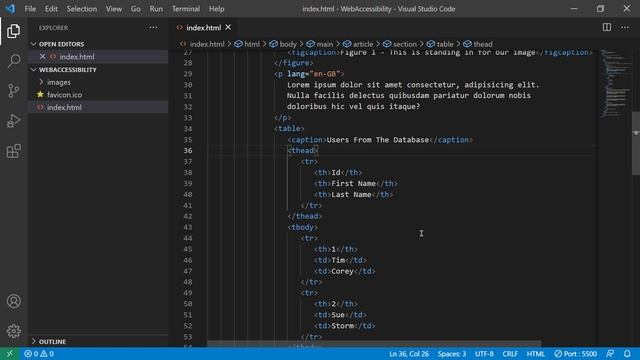This screenshot has height=360, width=640.
Task: Open the notifications bell icon
Action: (627, 354)
